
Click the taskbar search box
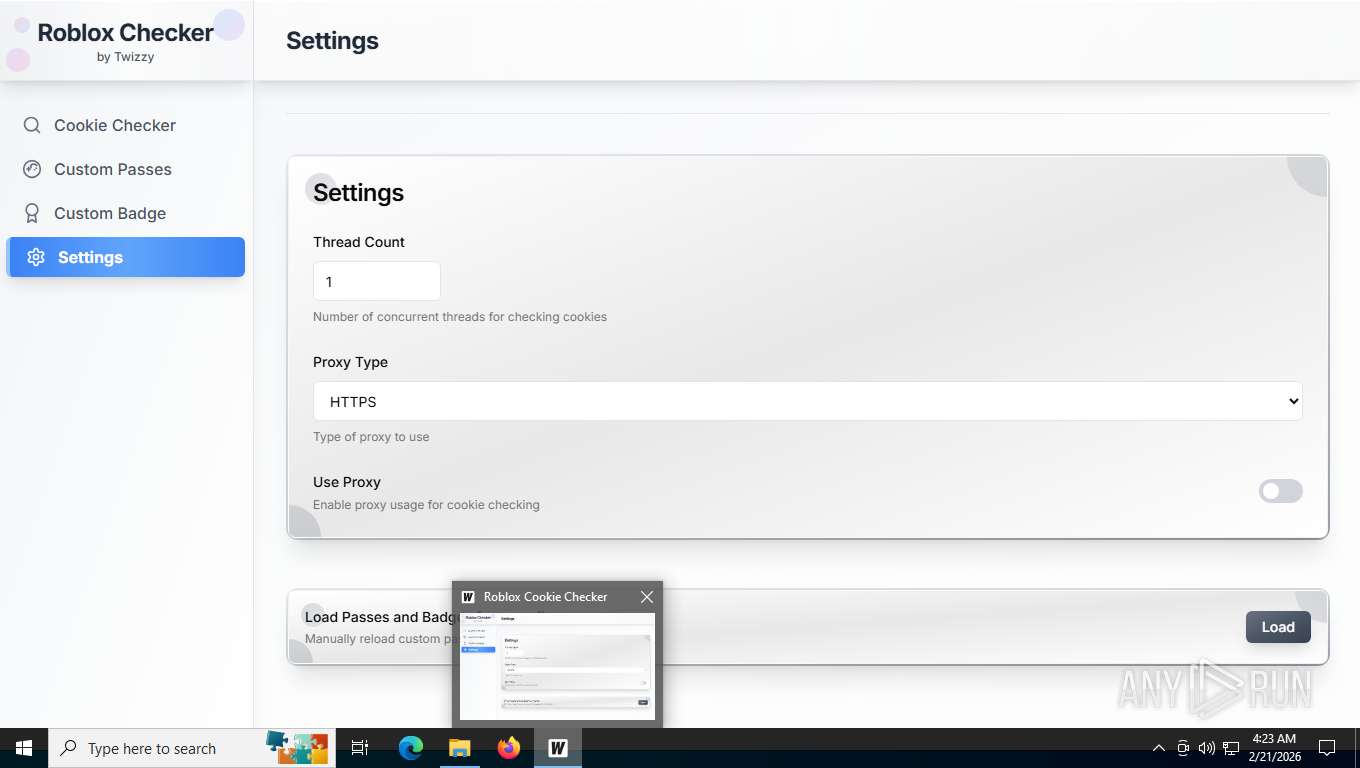click(192, 748)
